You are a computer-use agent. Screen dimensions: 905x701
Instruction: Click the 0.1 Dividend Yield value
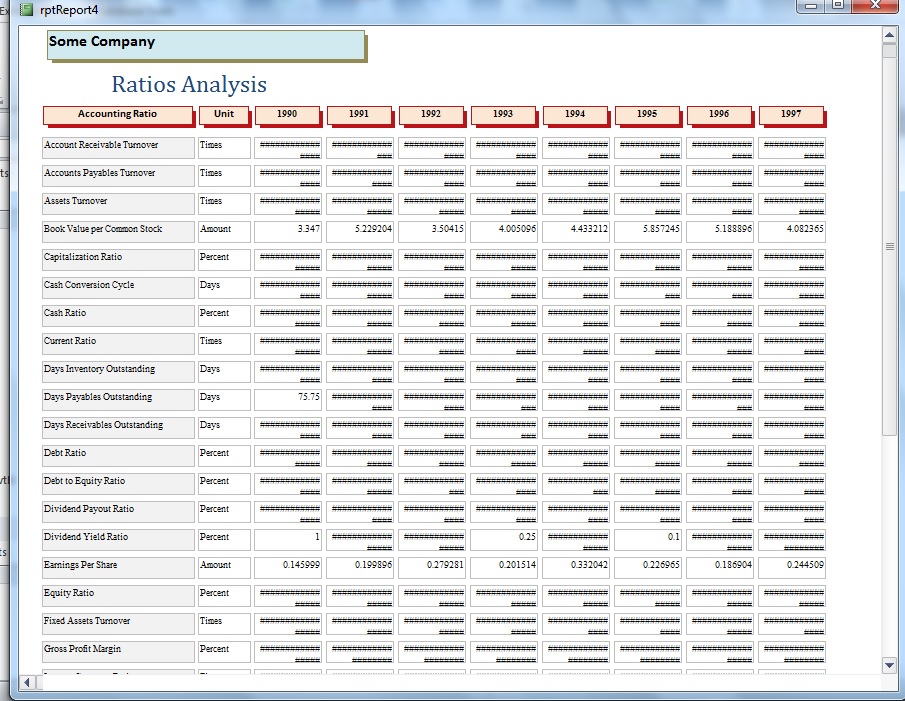pos(648,539)
